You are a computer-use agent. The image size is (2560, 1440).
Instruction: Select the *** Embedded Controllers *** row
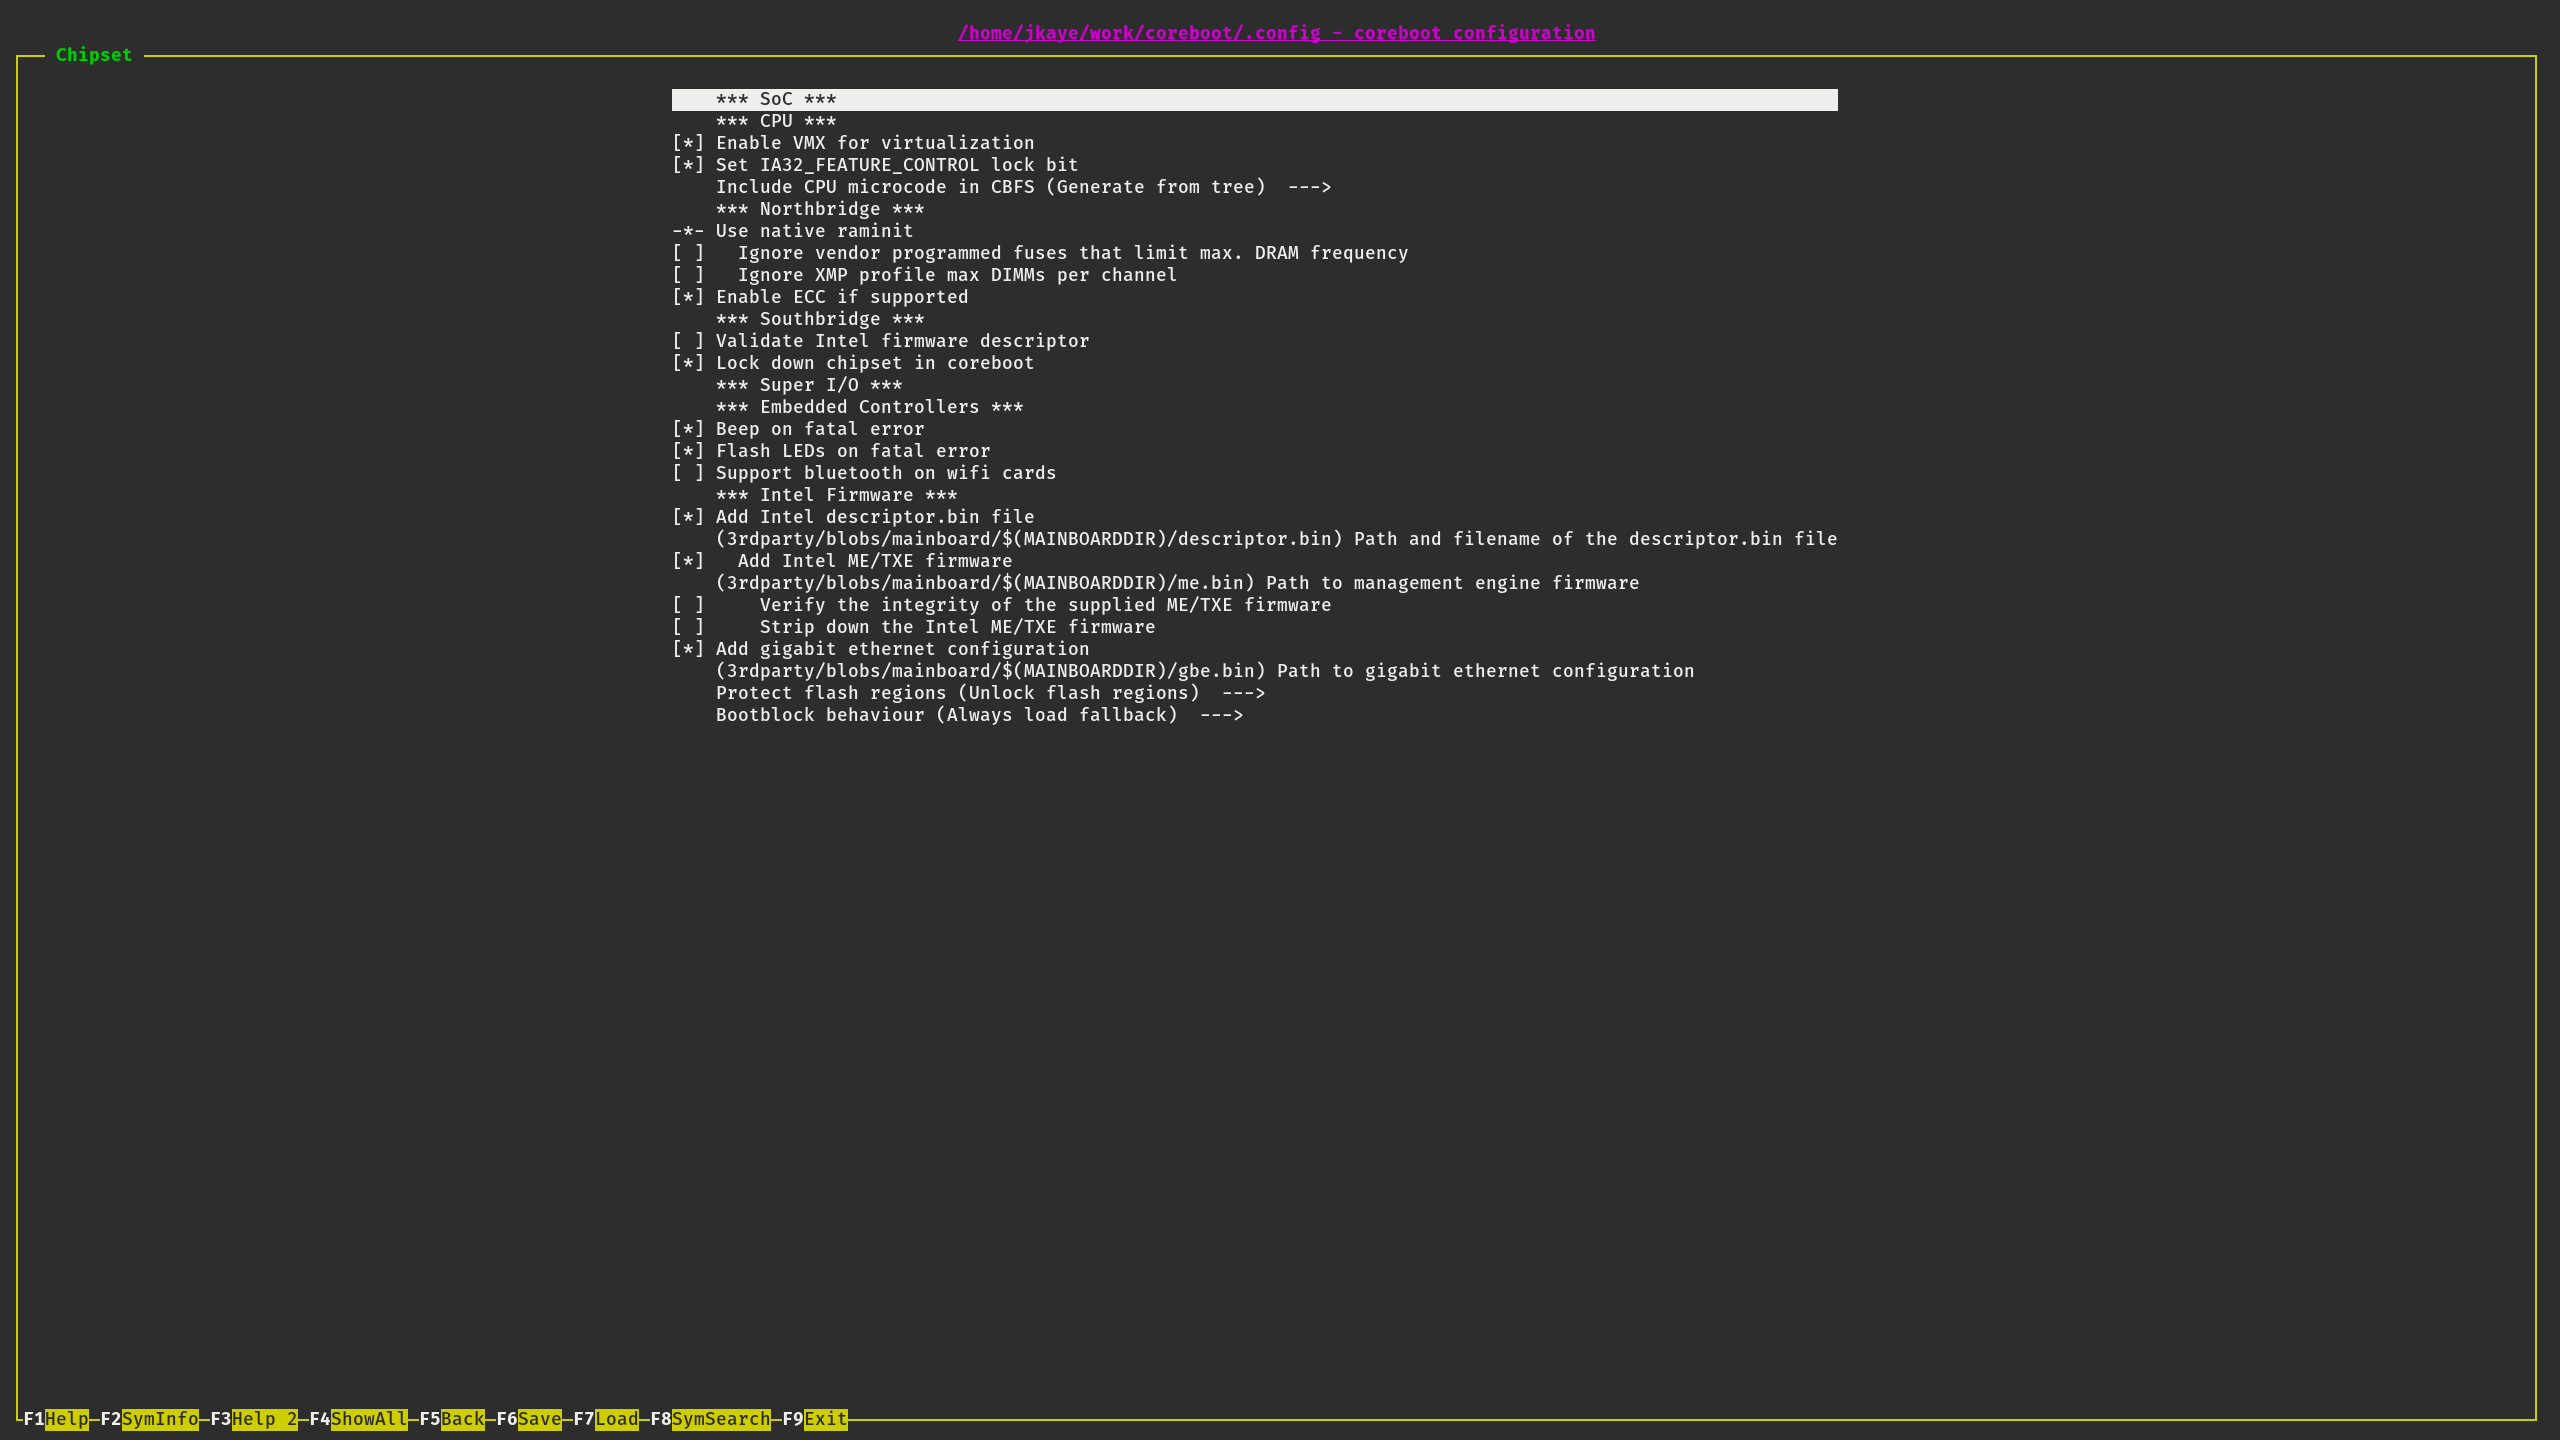point(869,407)
